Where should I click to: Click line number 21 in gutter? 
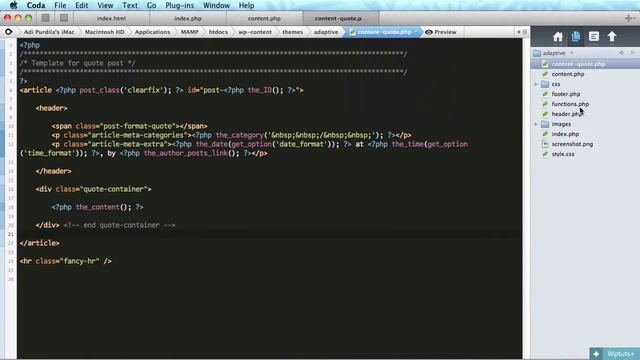11,234
